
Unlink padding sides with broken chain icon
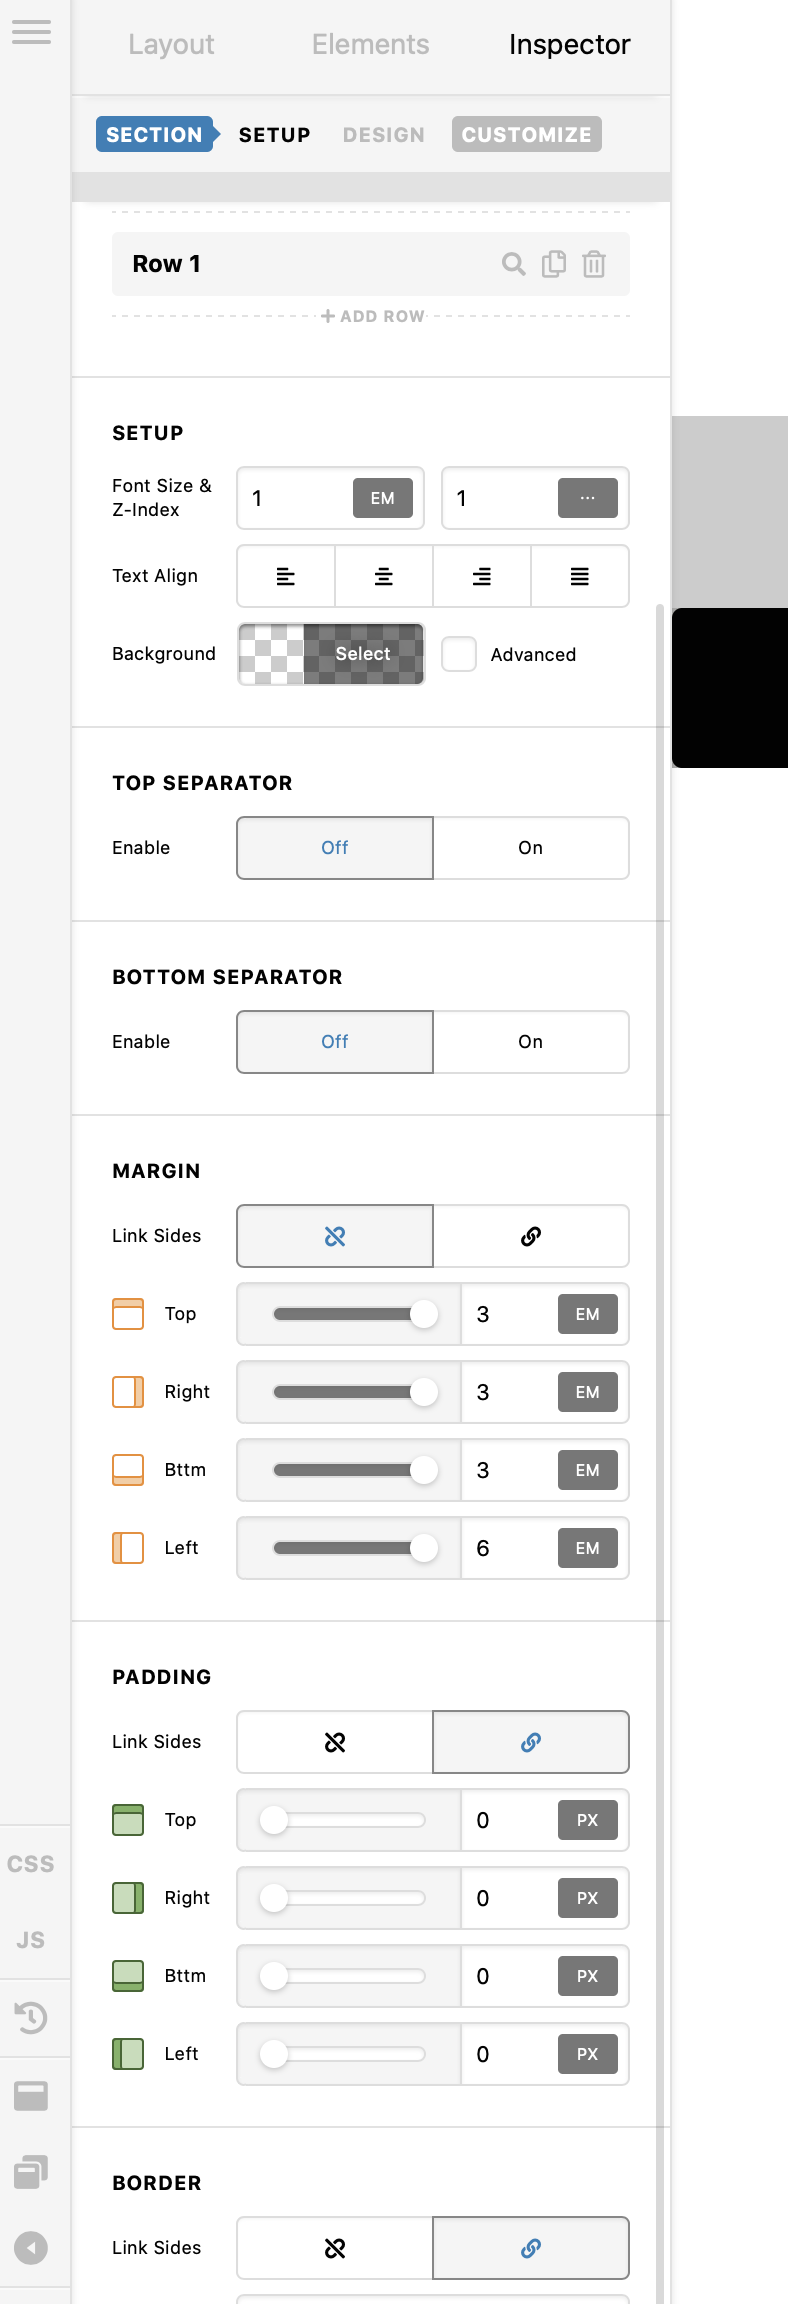[335, 1742]
